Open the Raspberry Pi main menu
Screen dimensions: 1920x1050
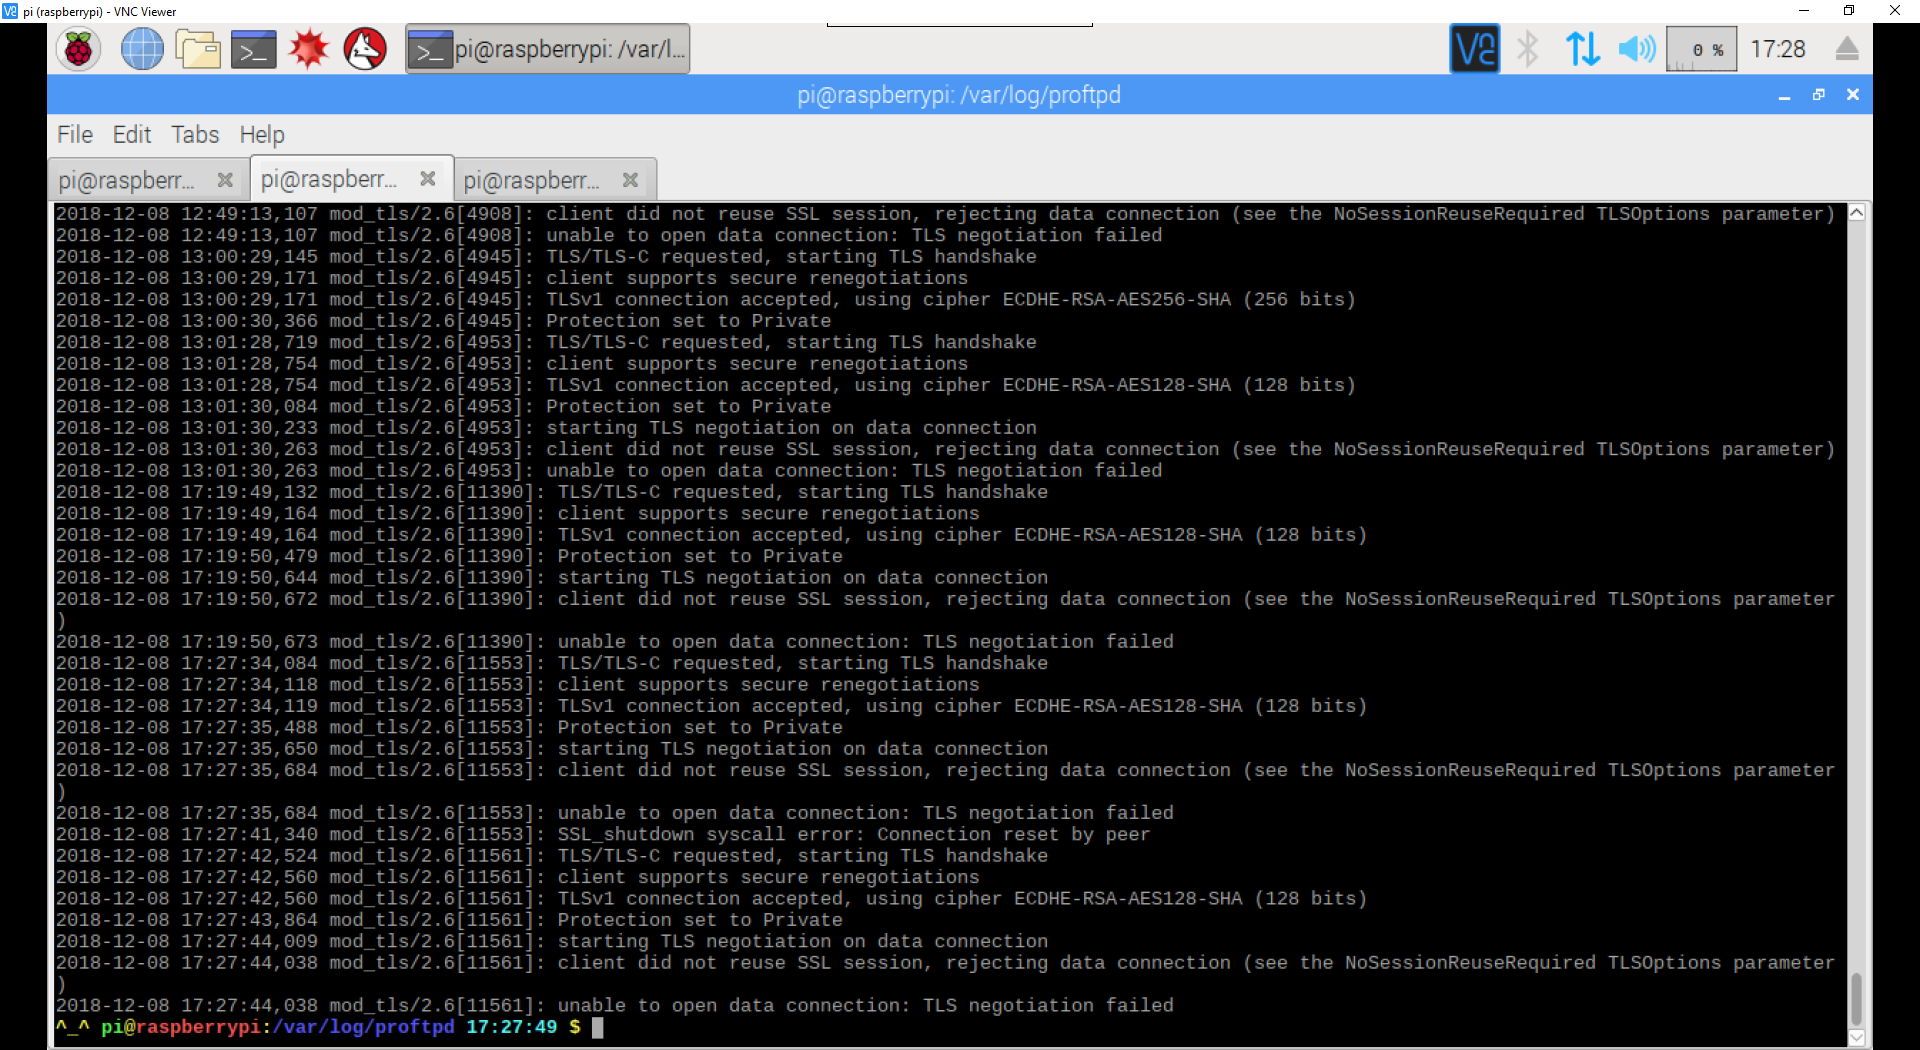79,49
